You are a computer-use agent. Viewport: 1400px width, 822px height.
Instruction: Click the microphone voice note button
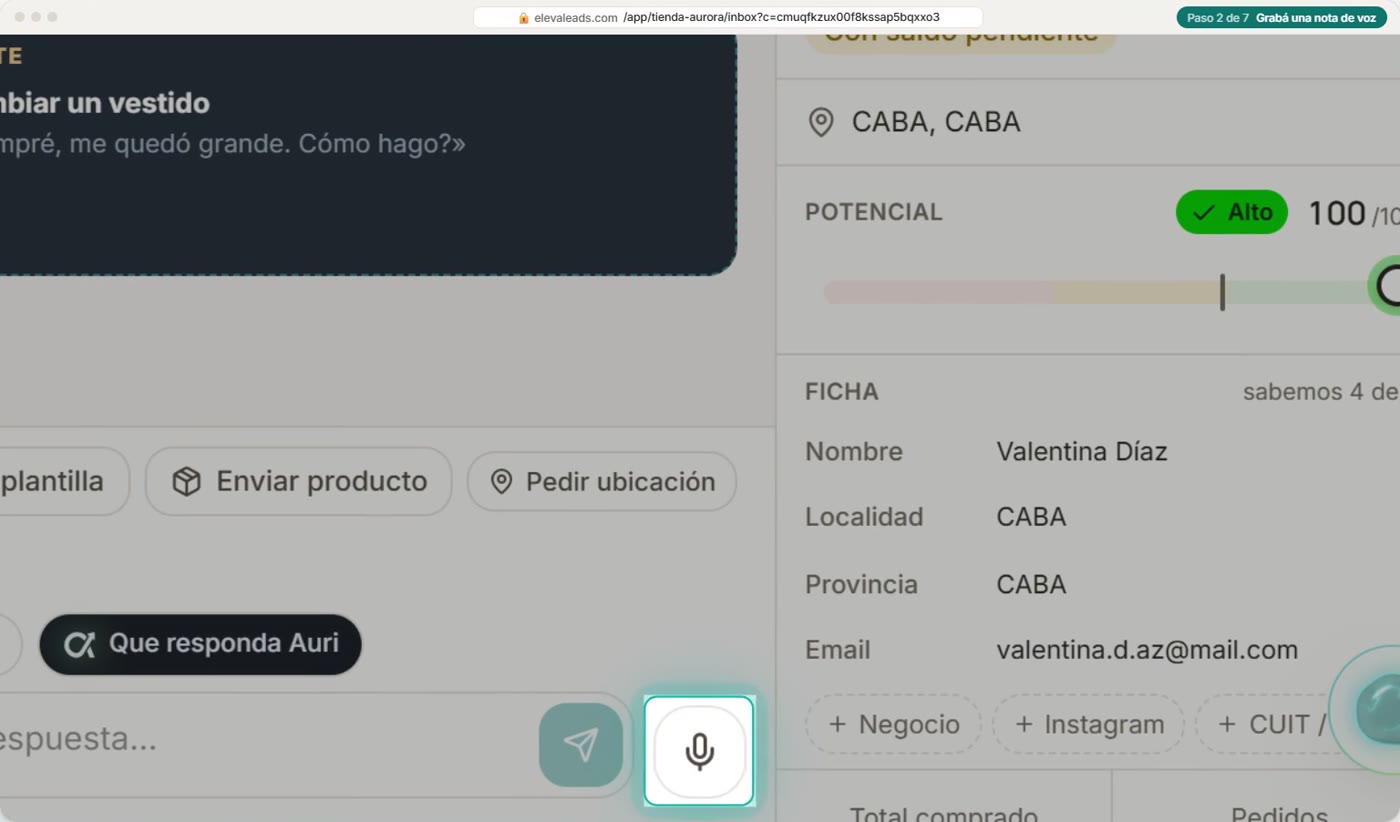(x=699, y=751)
